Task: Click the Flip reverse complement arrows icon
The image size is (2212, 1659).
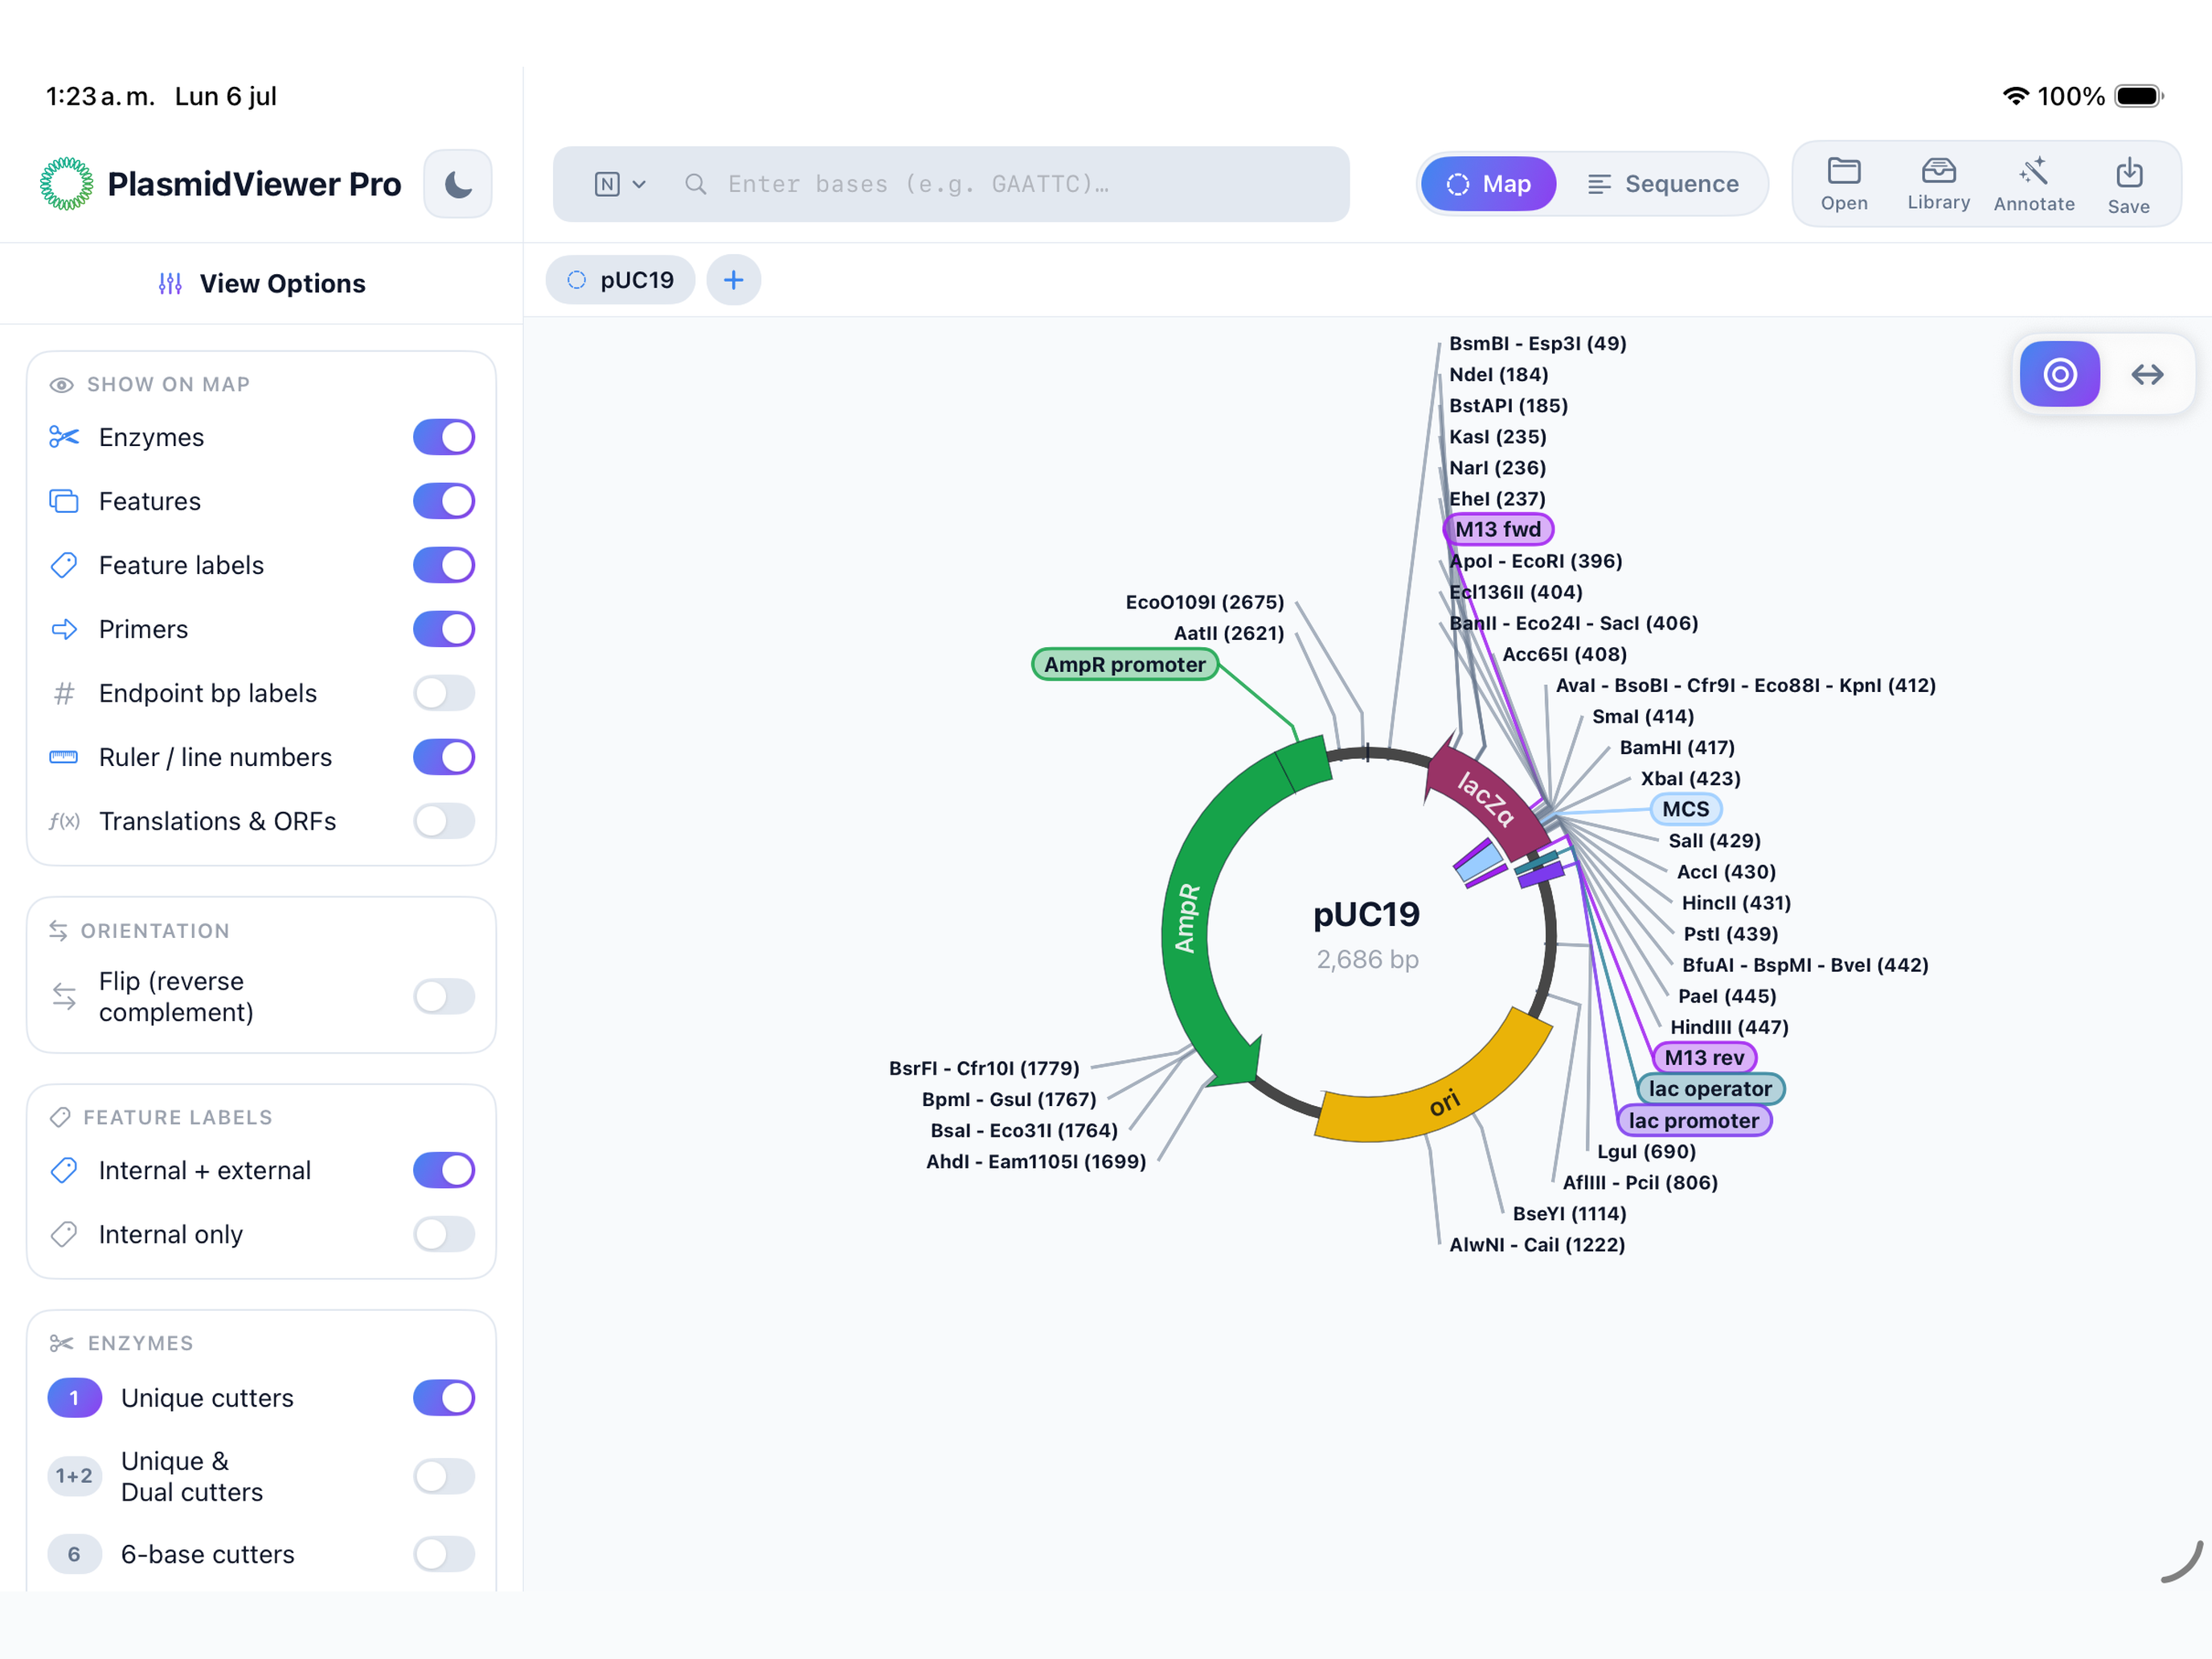Action: coord(64,996)
